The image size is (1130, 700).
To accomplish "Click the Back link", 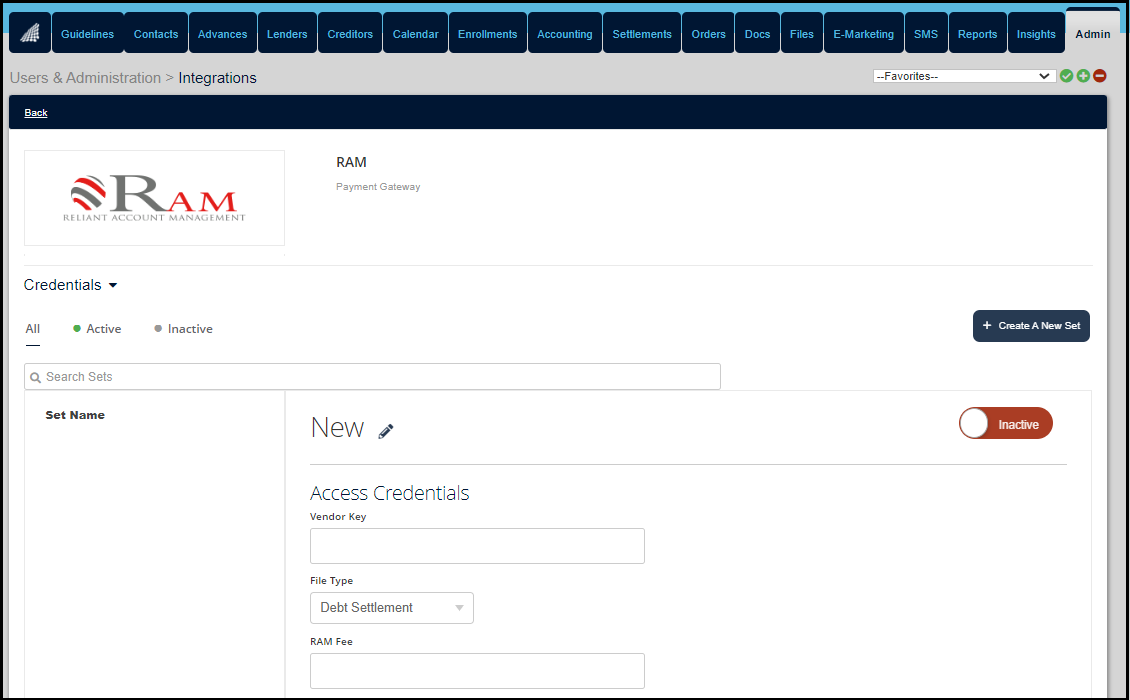I will click(x=35, y=112).
